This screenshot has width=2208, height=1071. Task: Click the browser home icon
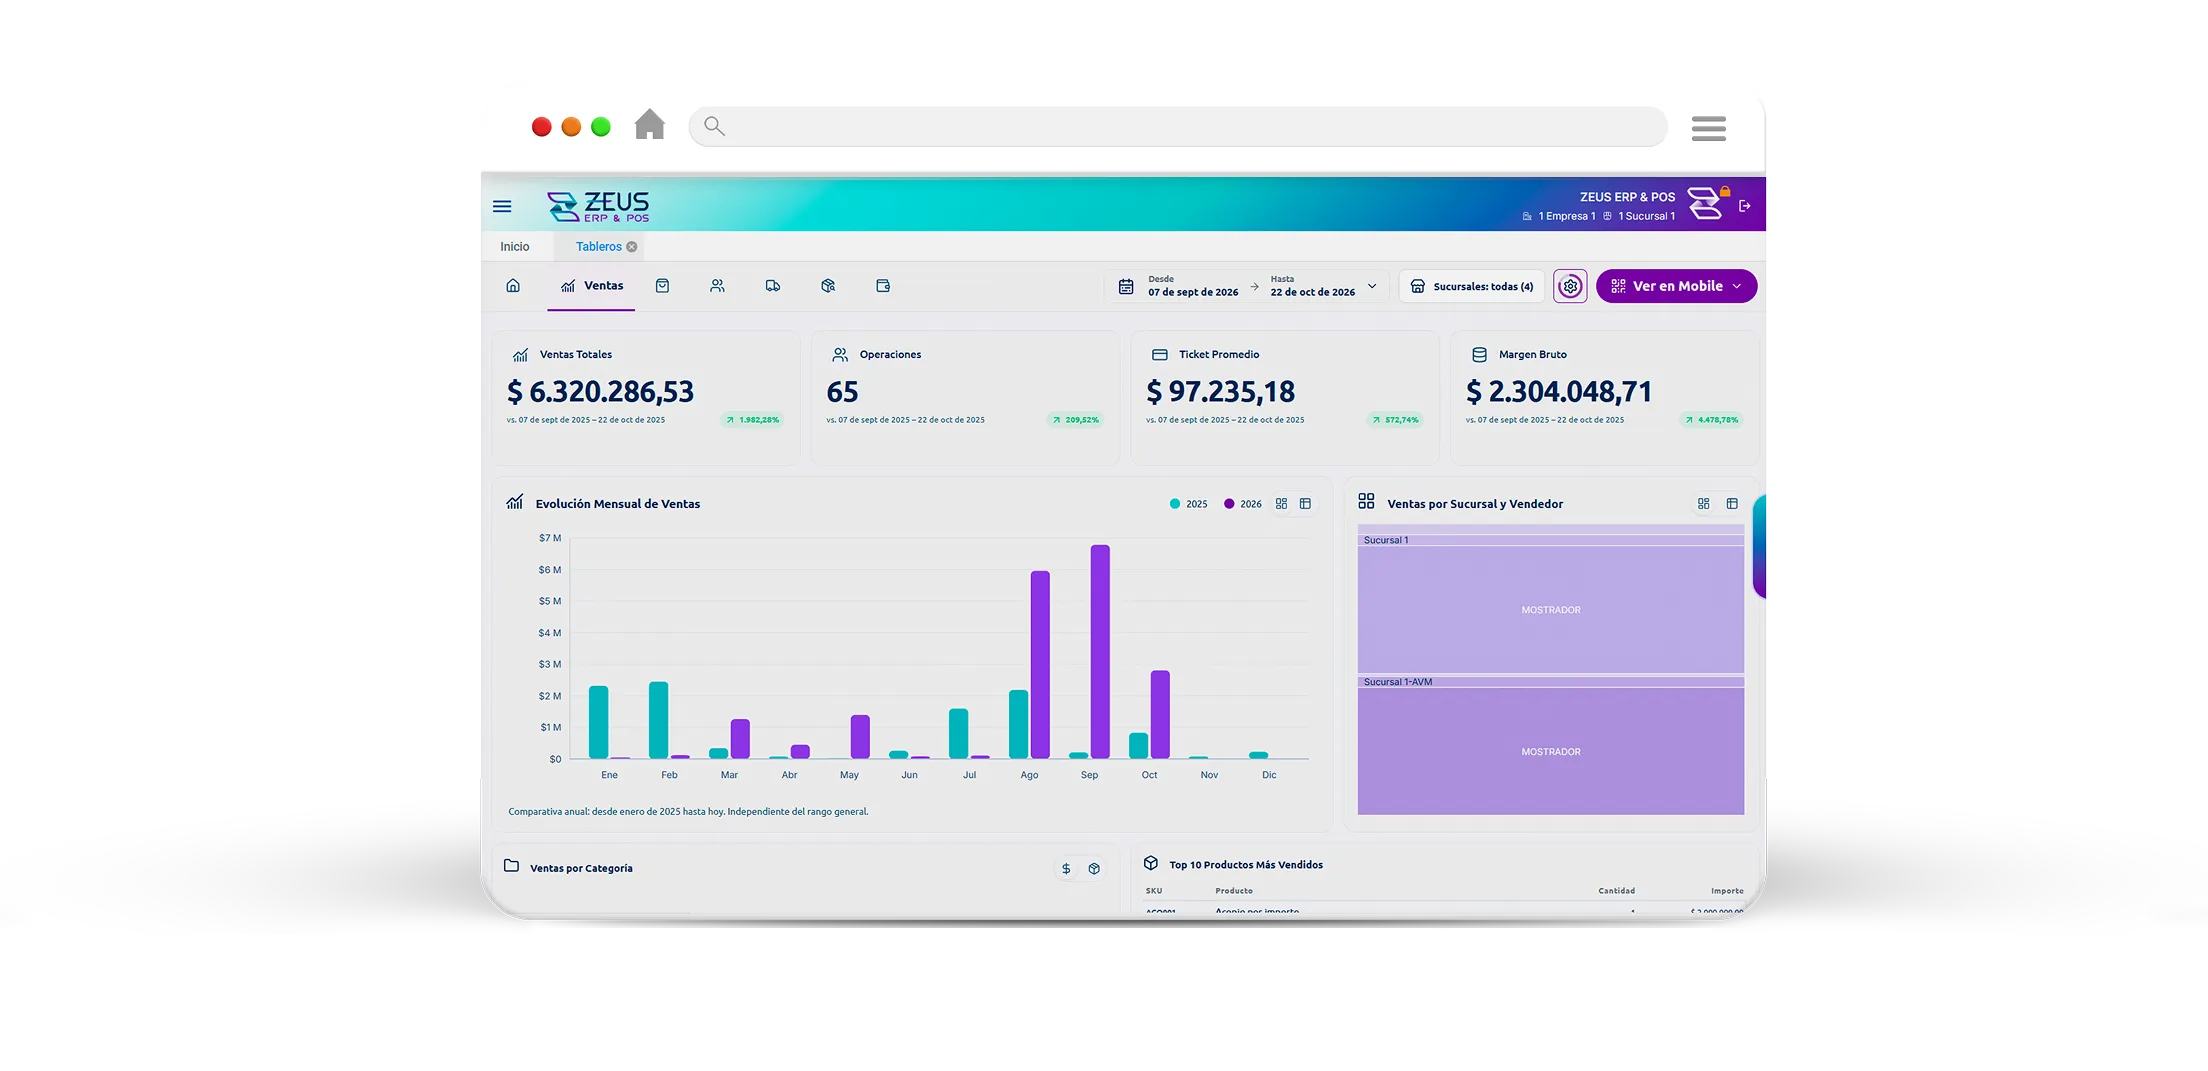click(650, 125)
